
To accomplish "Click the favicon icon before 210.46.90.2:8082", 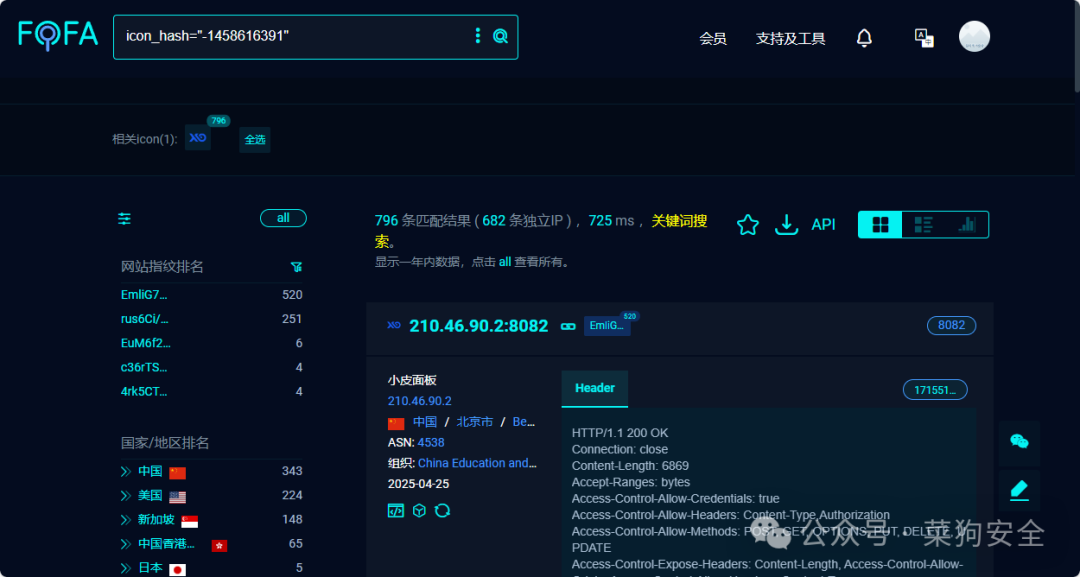I will tap(393, 326).
